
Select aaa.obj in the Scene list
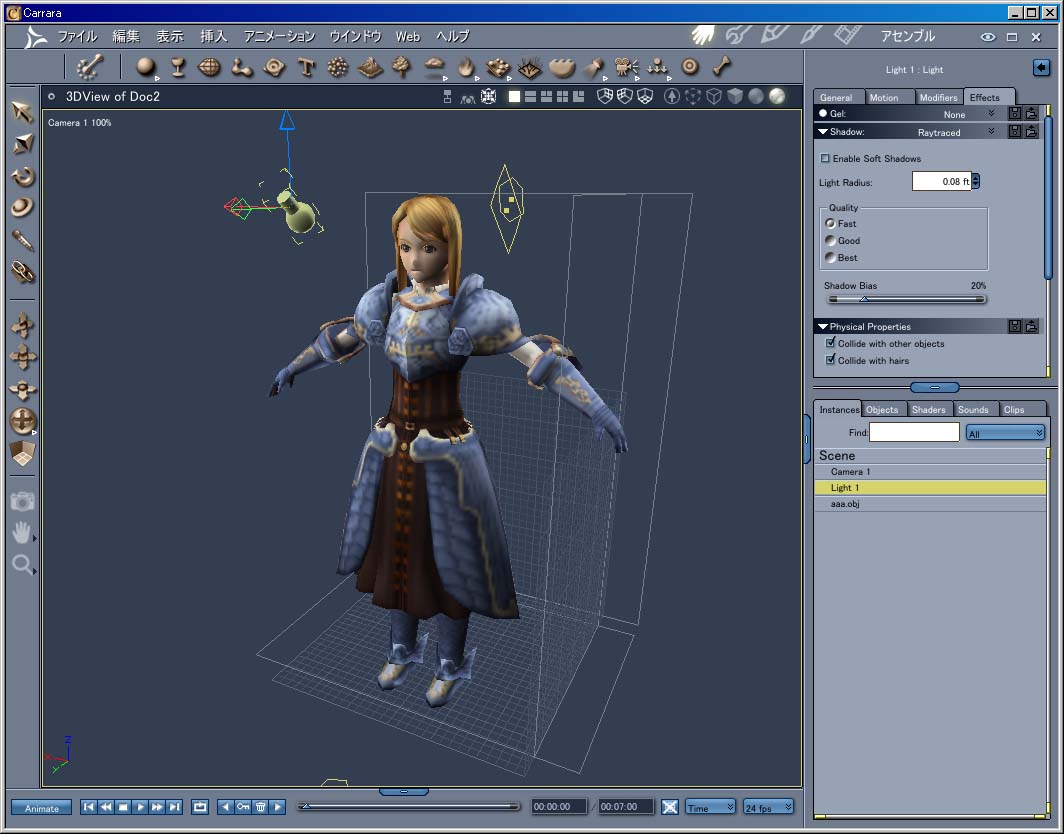coord(930,504)
